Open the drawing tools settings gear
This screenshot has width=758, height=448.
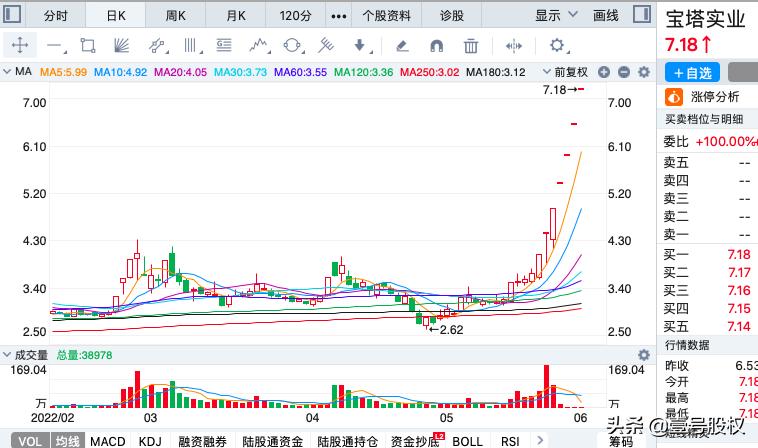(557, 45)
